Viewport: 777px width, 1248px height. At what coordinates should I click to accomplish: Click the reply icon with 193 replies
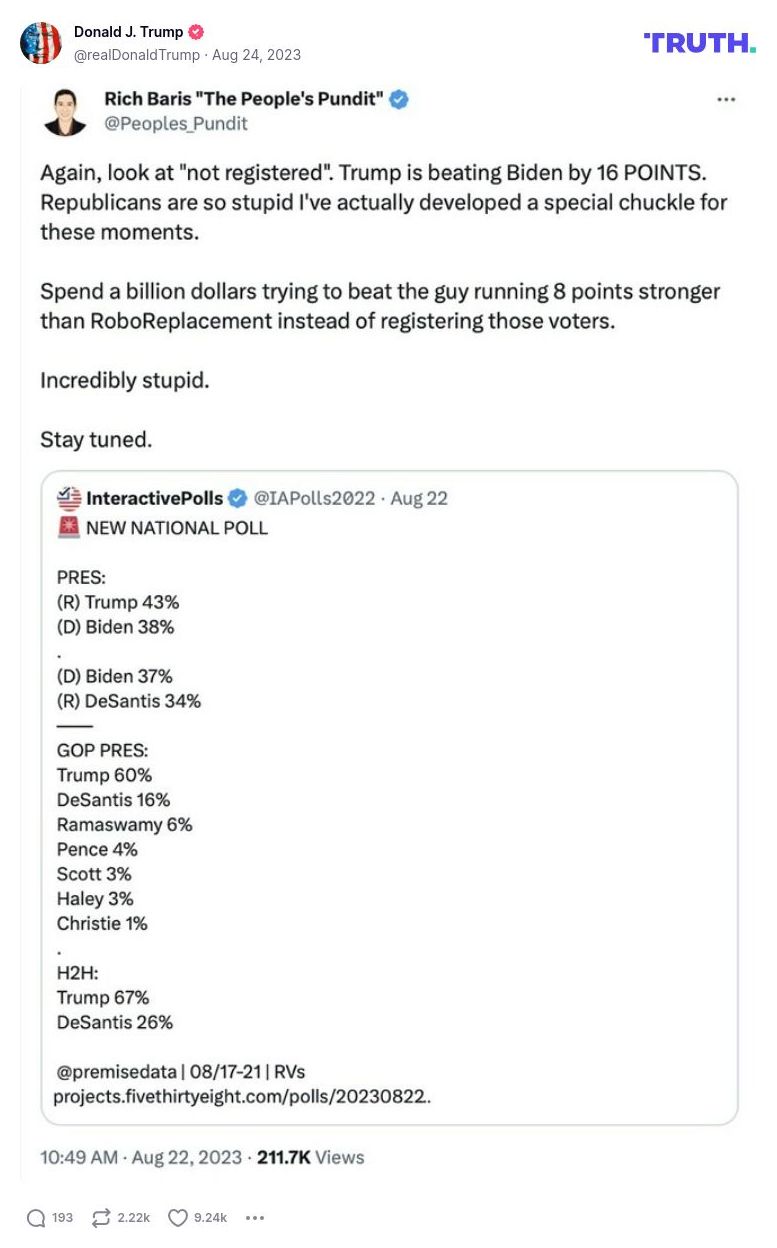(37, 1217)
